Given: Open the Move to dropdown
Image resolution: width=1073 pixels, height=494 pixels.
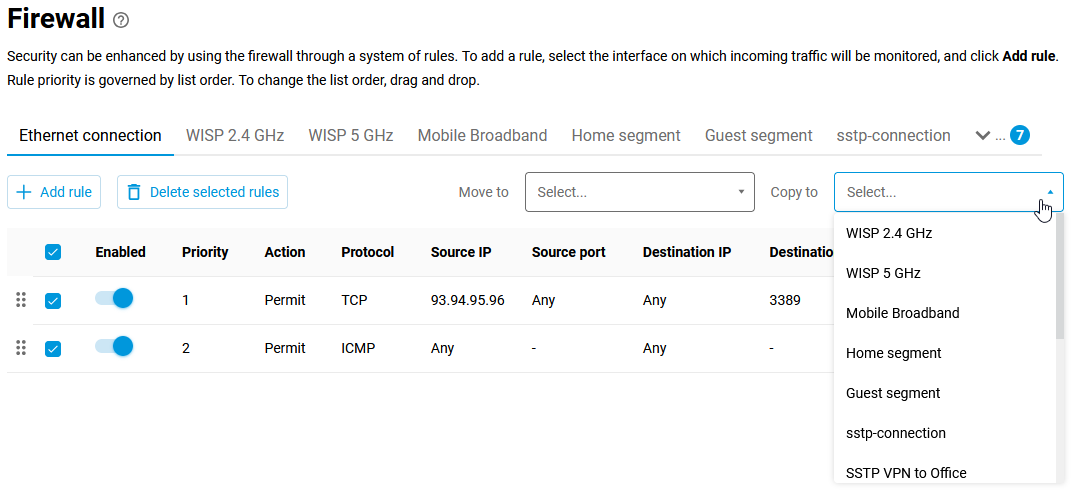Looking at the screenshot, I should [639, 192].
